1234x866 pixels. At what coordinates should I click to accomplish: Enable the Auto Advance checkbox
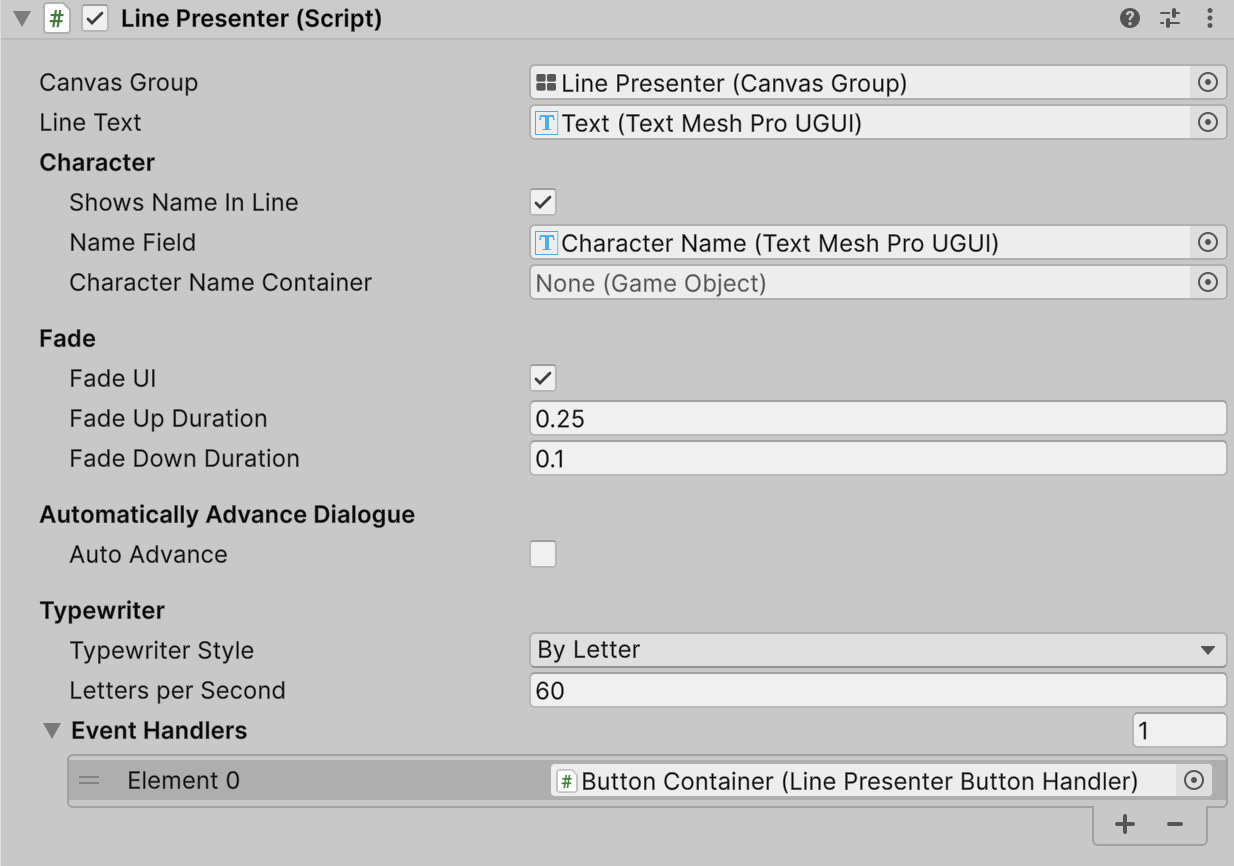tap(543, 555)
